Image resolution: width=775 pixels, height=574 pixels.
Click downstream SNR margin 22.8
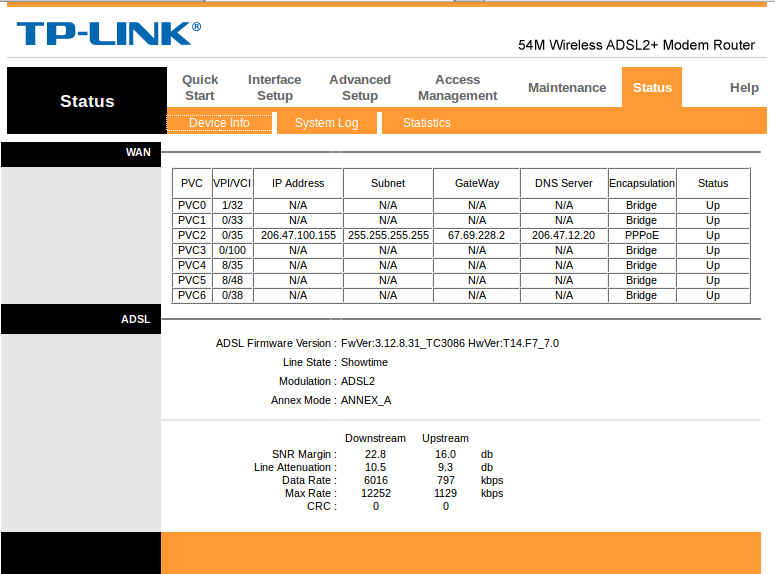(376, 454)
